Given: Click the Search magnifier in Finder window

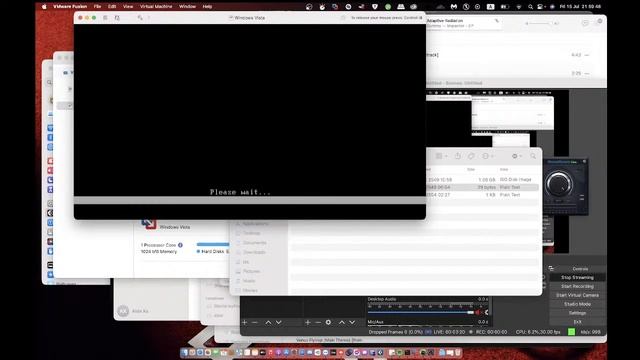Looking at the screenshot, I should click(x=533, y=156).
